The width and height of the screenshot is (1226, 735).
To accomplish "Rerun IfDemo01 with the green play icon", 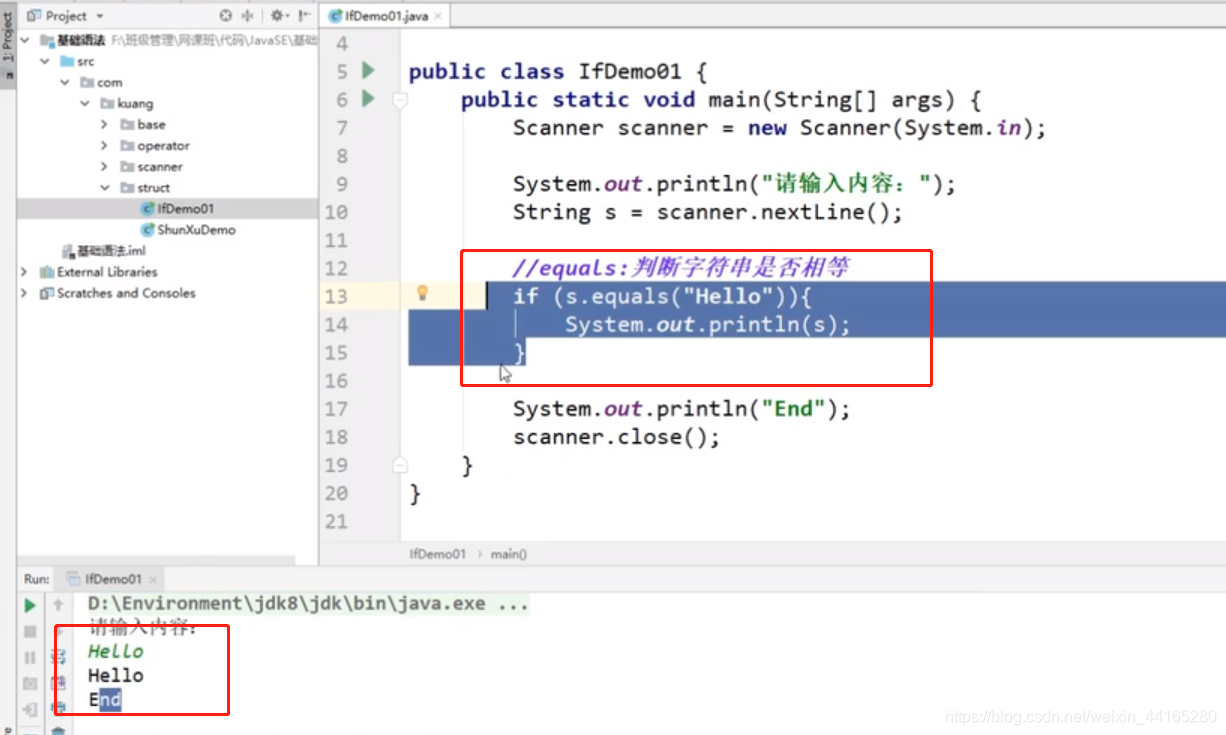I will (x=30, y=605).
